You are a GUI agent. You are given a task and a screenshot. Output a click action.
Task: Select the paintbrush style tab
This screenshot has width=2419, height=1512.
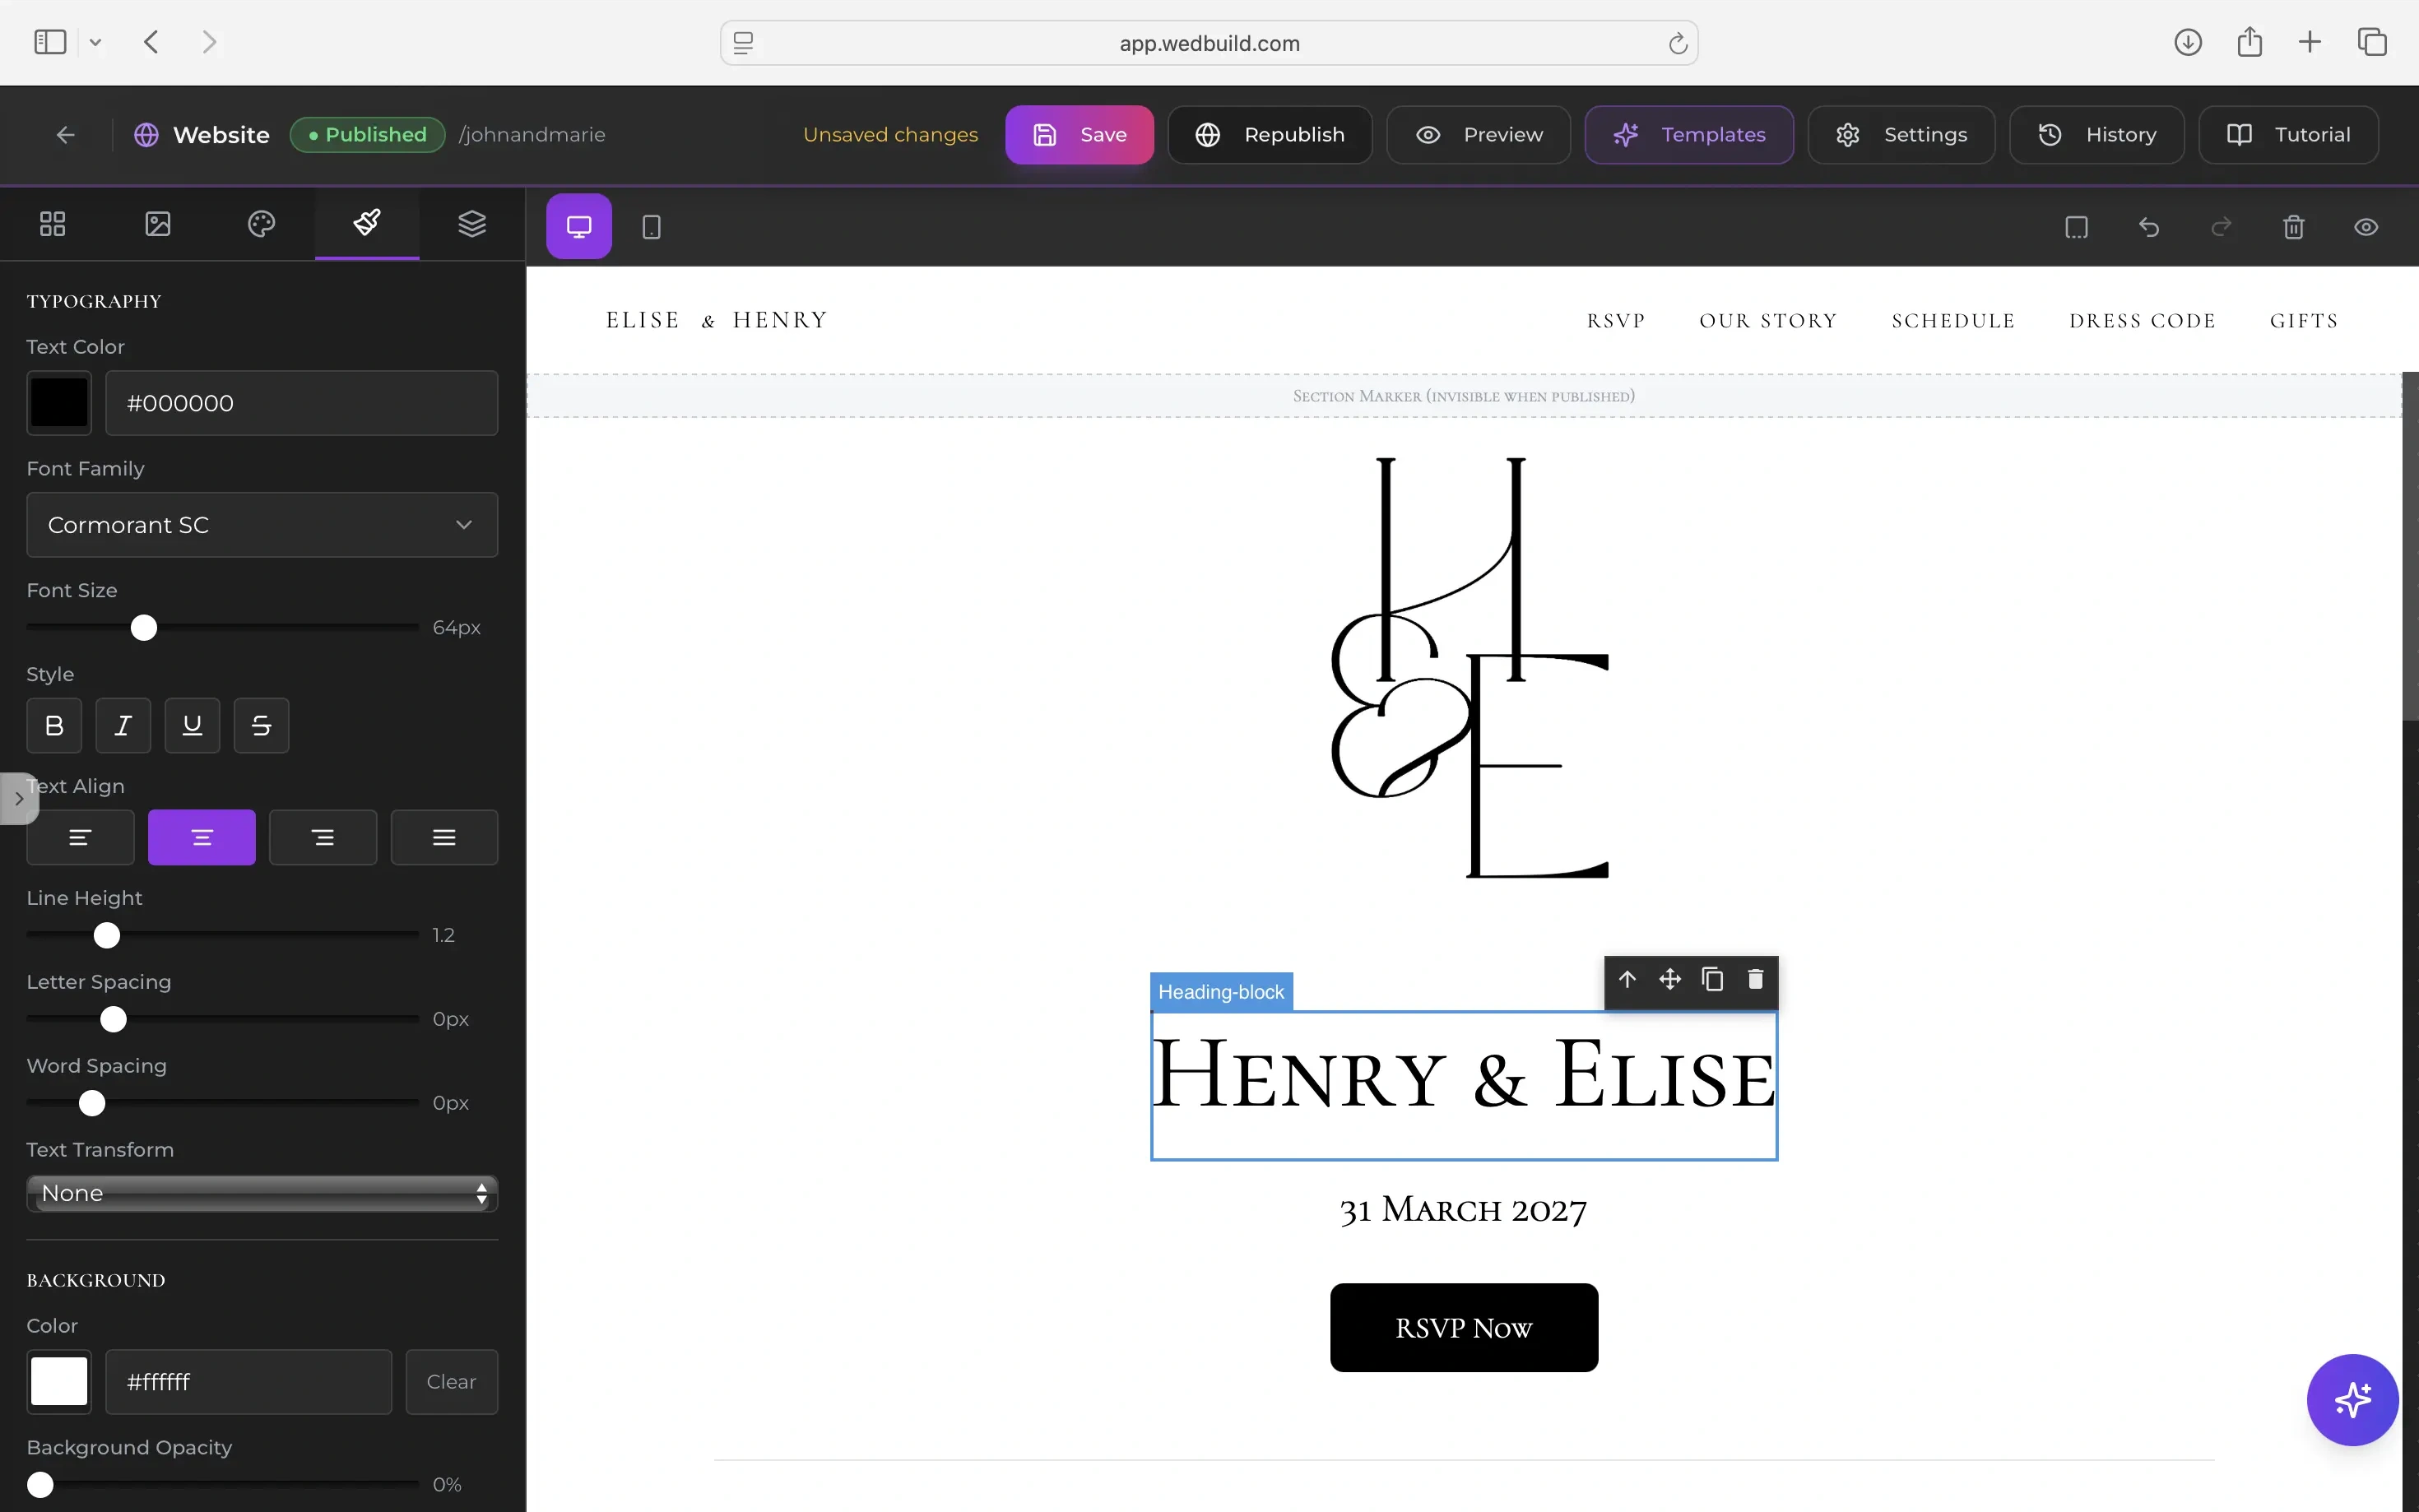[x=367, y=223]
